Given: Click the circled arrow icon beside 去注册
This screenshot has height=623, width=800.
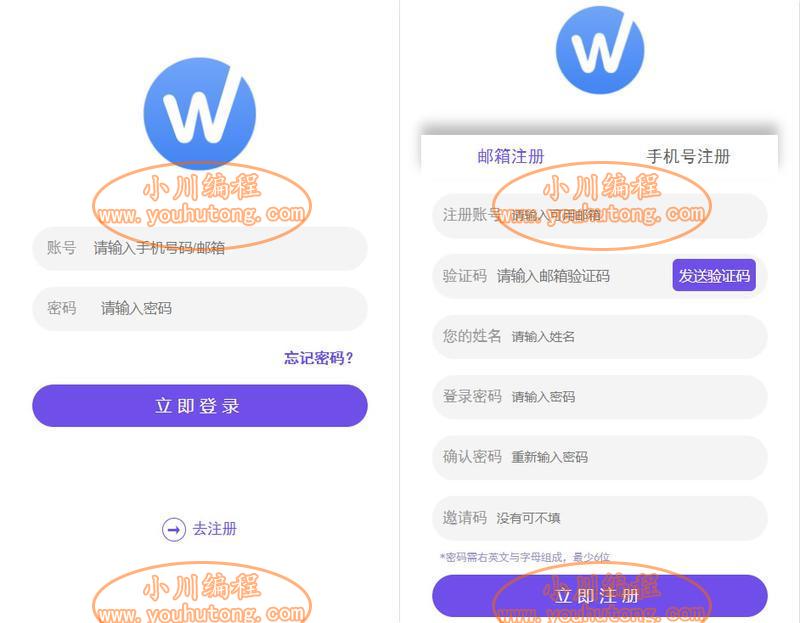Looking at the screenshot, I should tap(173, 530).
